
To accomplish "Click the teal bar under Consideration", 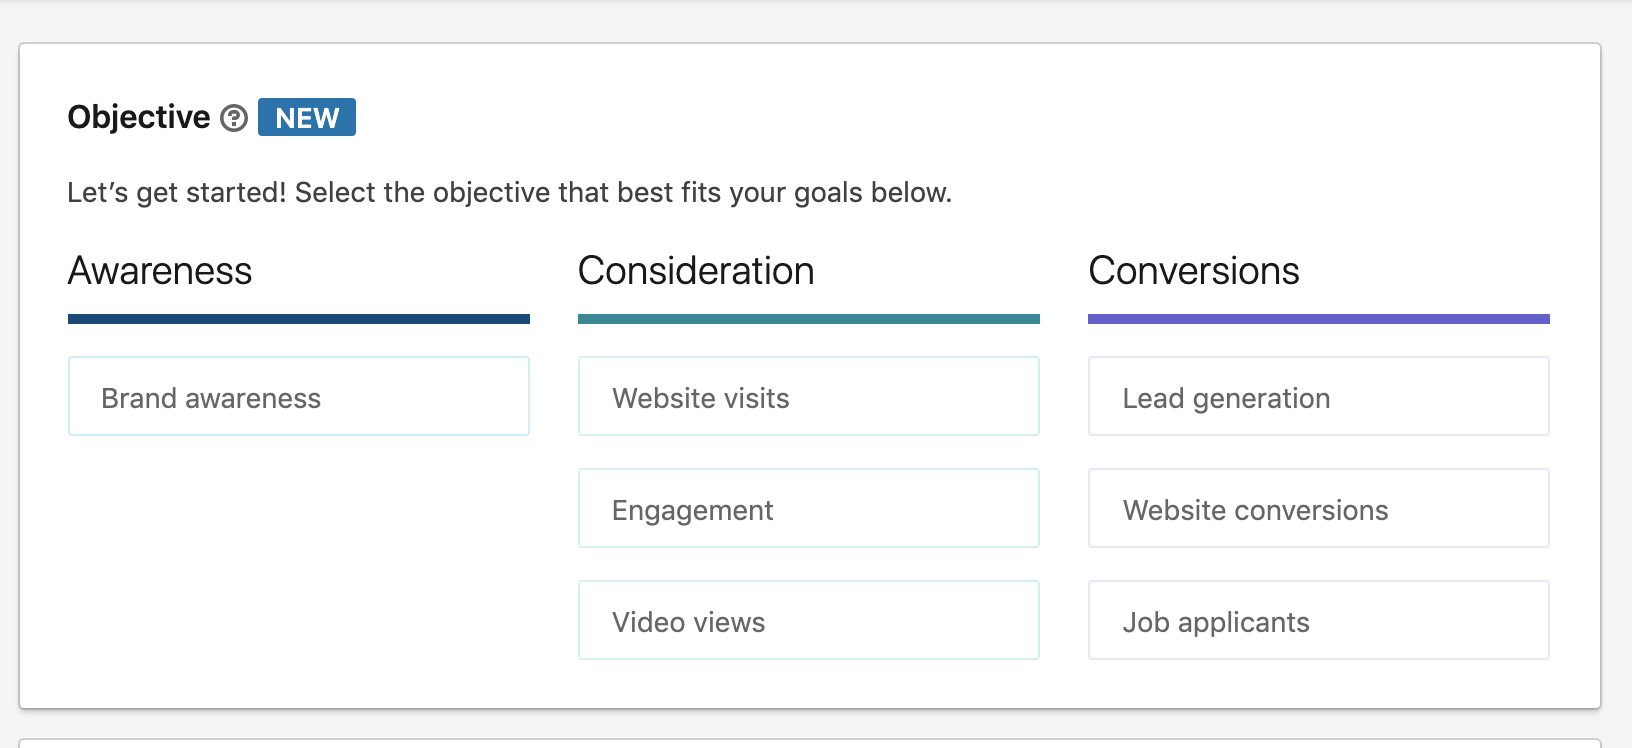I will click(808, 319).
